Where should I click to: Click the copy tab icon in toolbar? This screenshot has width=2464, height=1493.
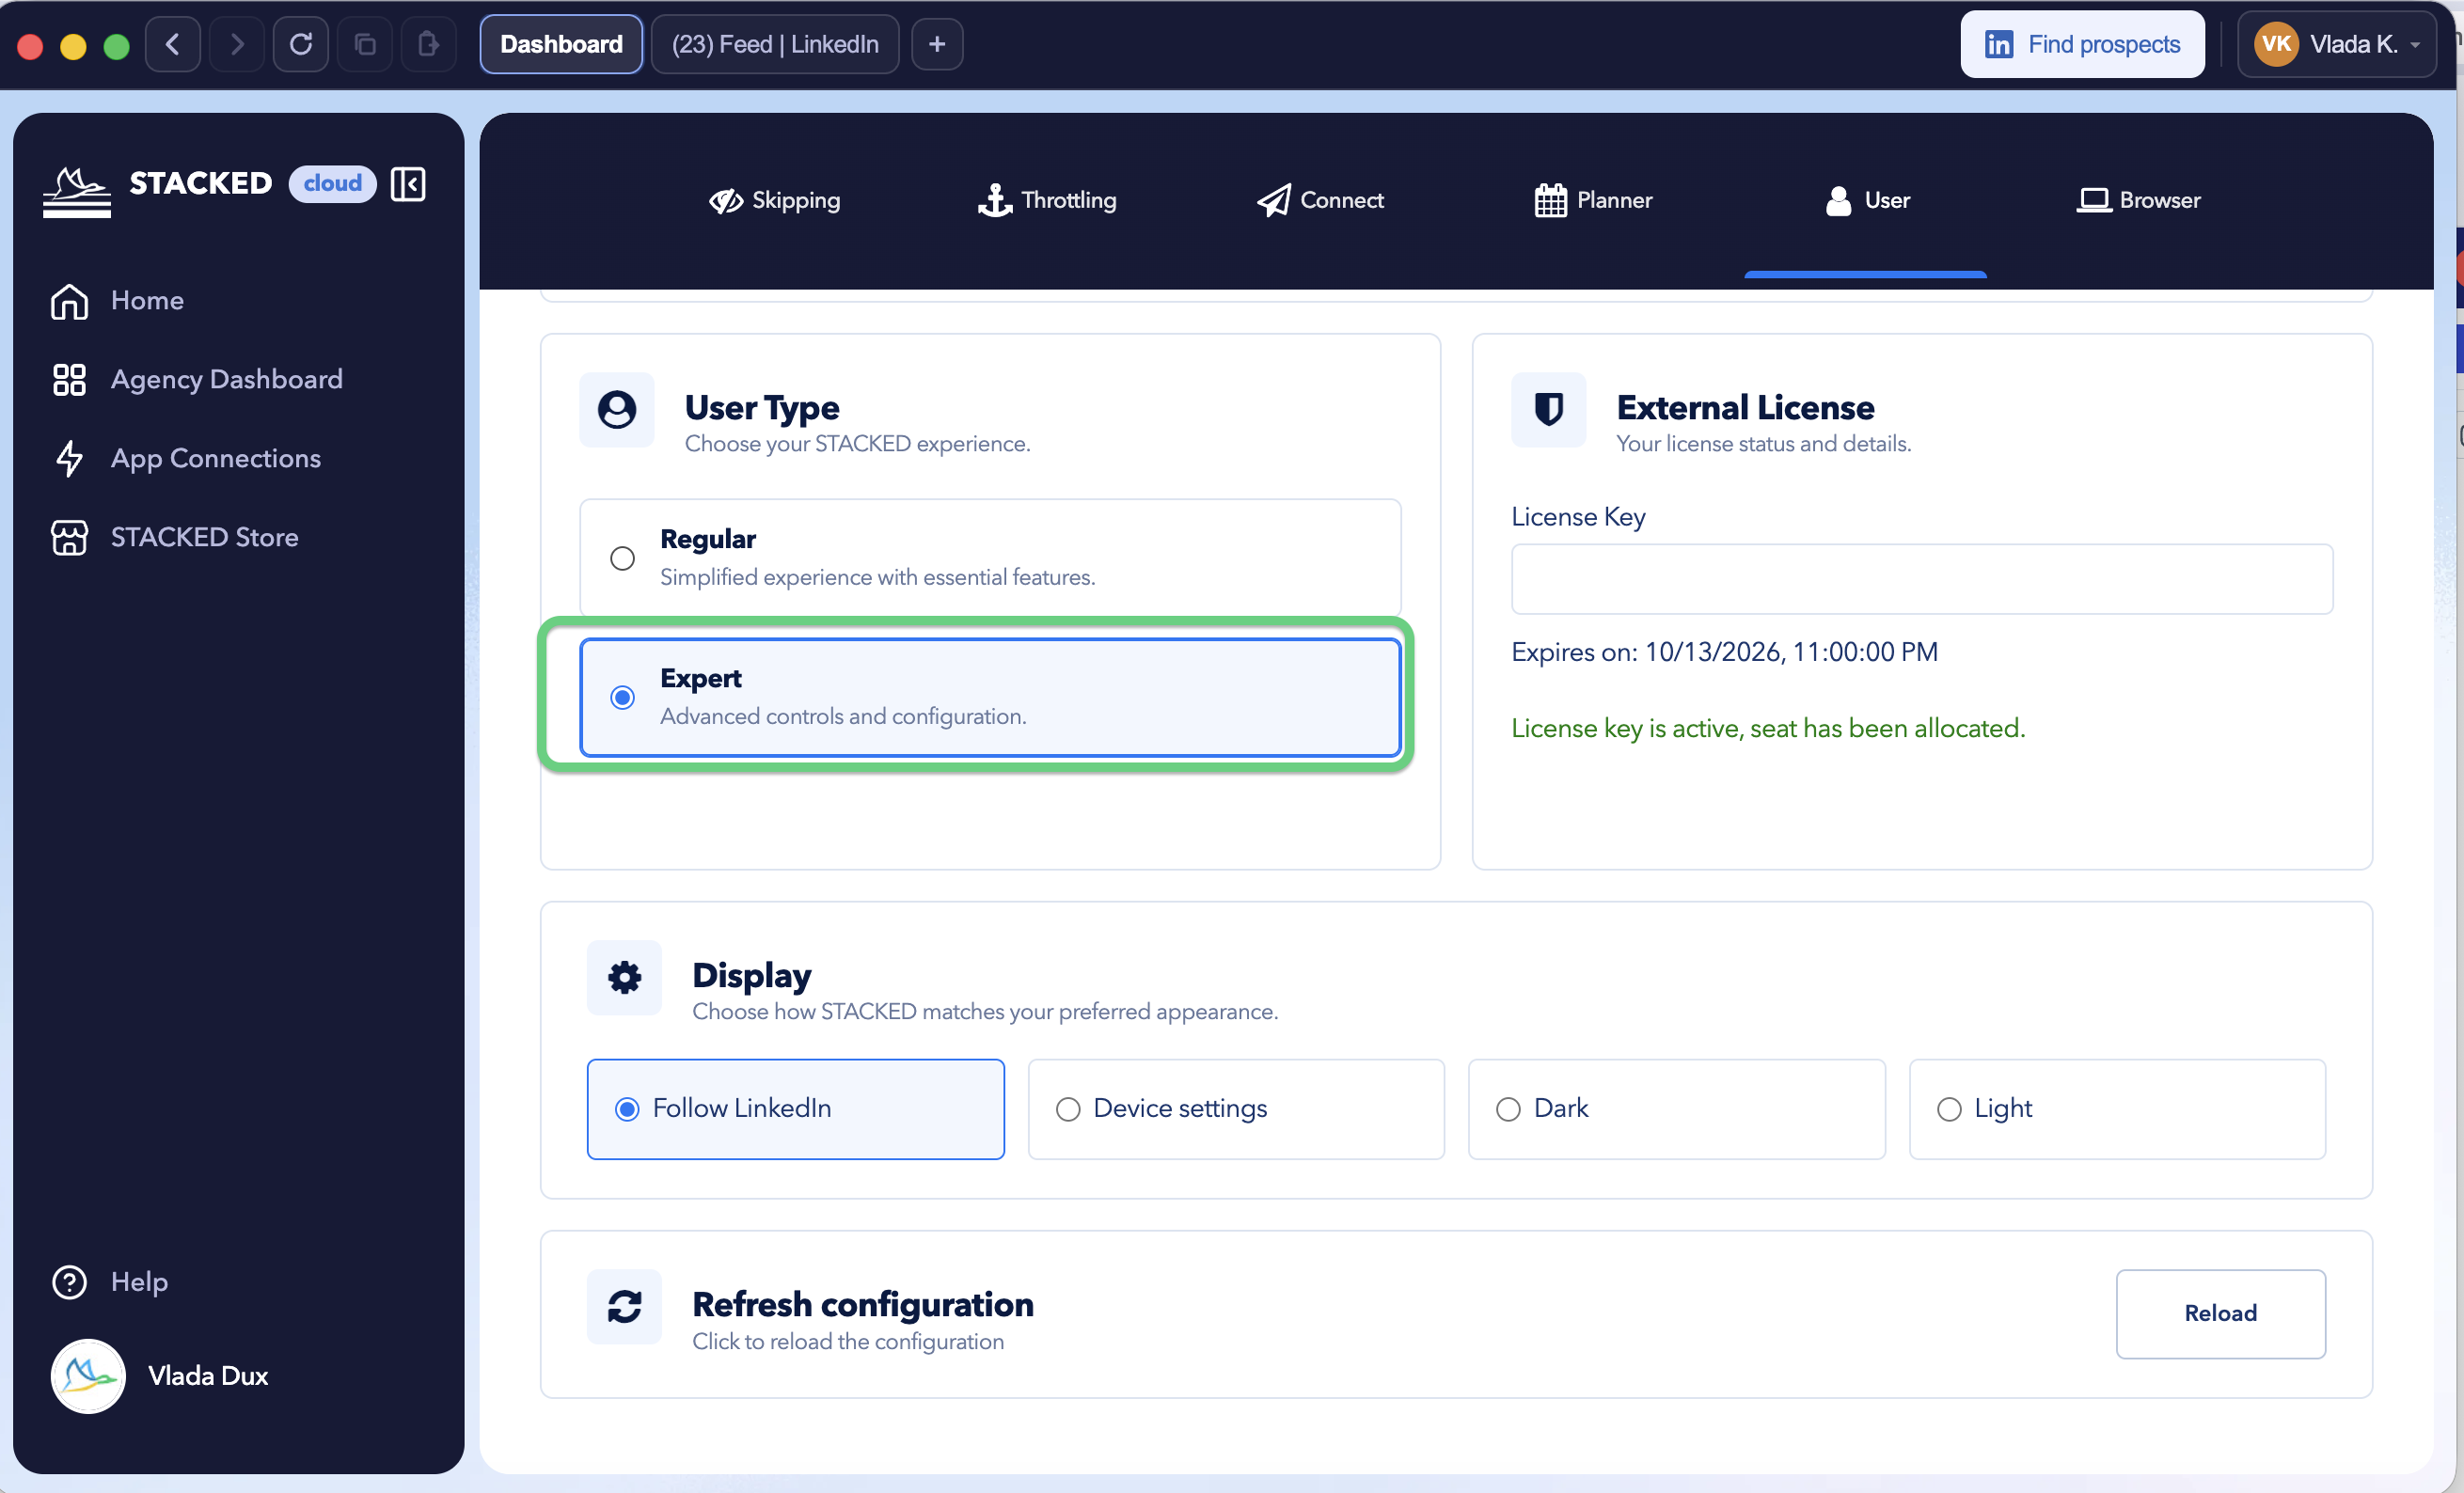point(365,44)
